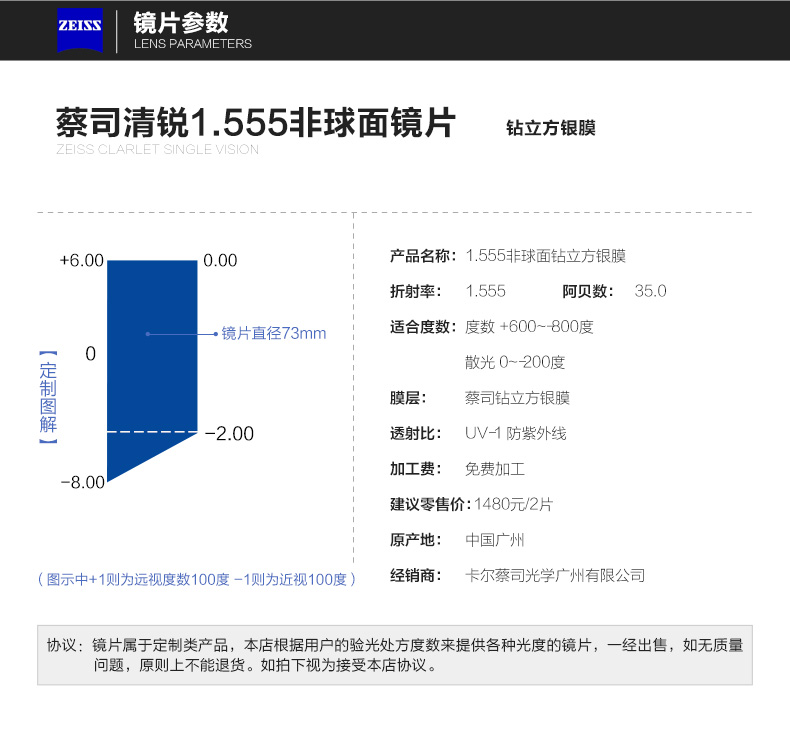
Task: Click the 散光 0~-200度 value
Action: pos(515,362)
